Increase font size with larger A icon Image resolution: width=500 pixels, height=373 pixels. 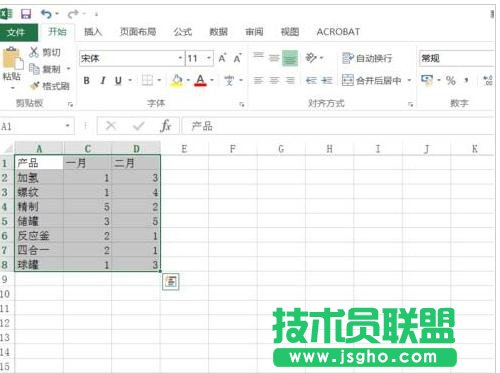222,58
